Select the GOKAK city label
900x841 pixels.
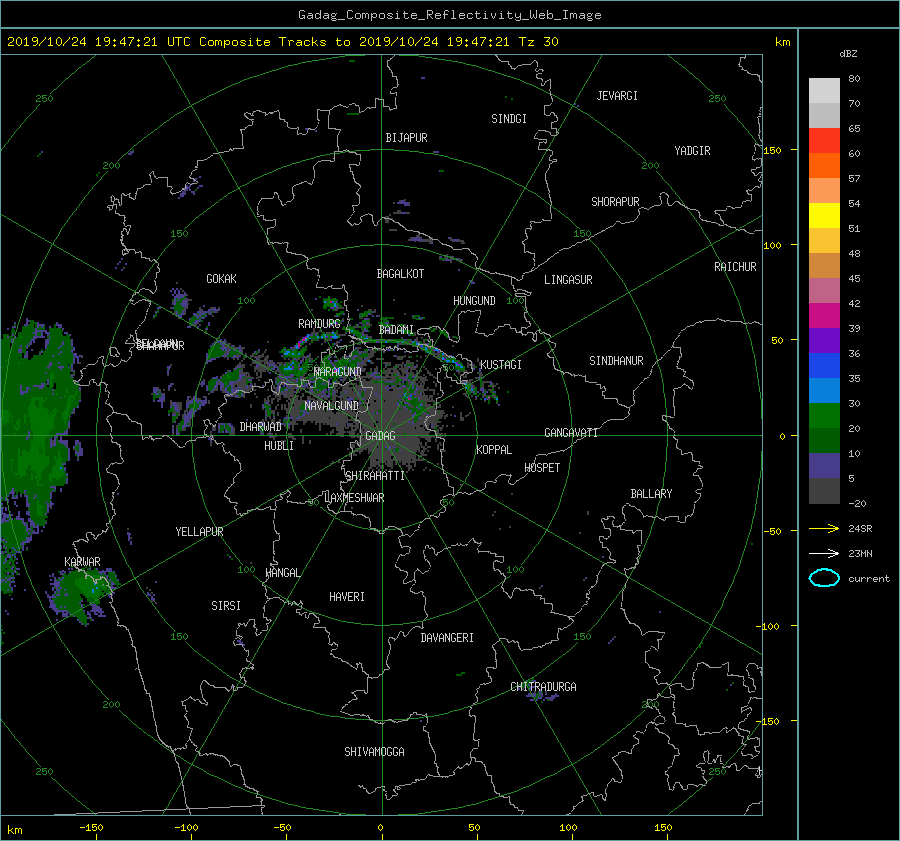[221, 279]
